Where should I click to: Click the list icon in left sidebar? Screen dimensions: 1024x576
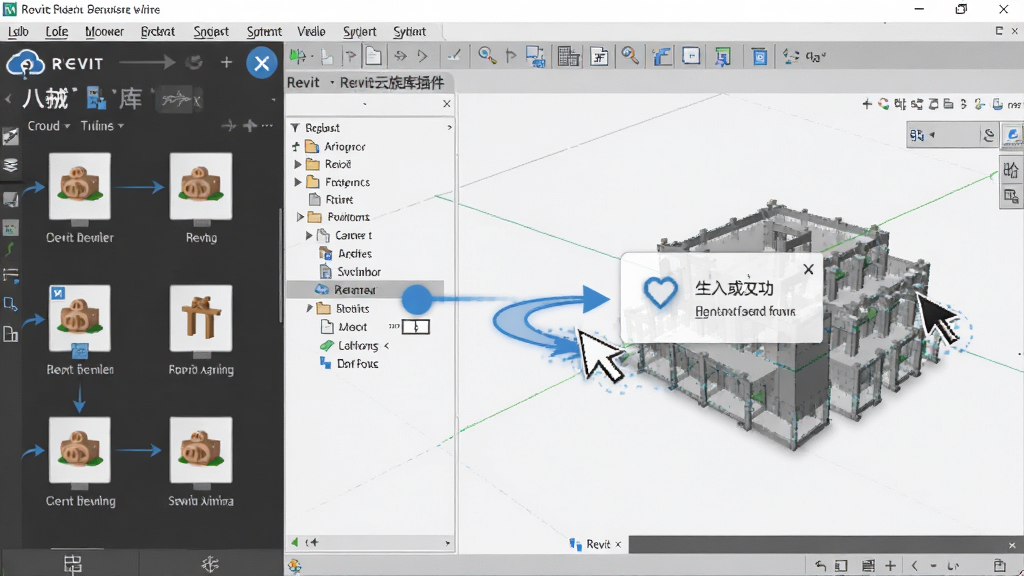pos(10,276)
